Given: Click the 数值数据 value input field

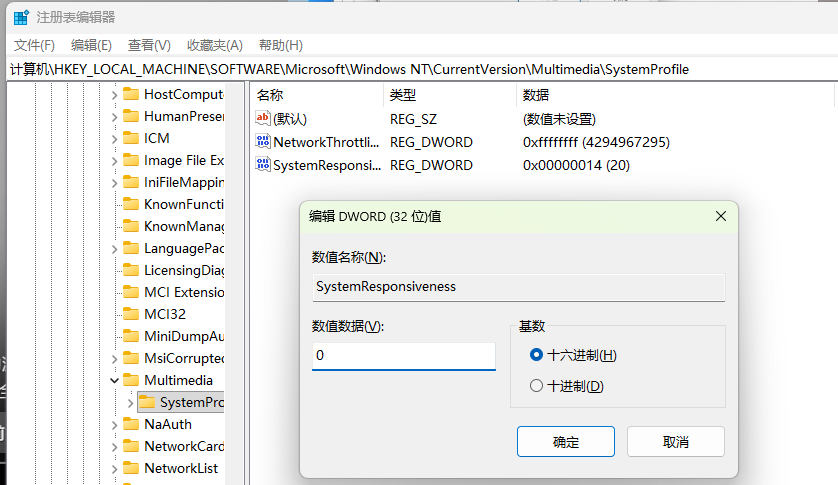Looking at the screenshot, I should [x=404, y=356].
